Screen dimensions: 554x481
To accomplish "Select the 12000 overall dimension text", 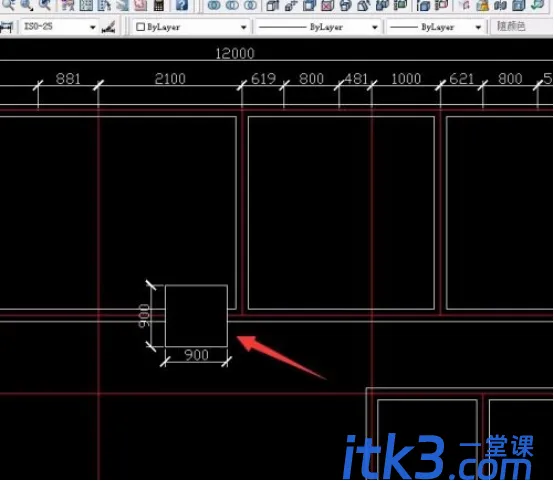I will point(235,54).
